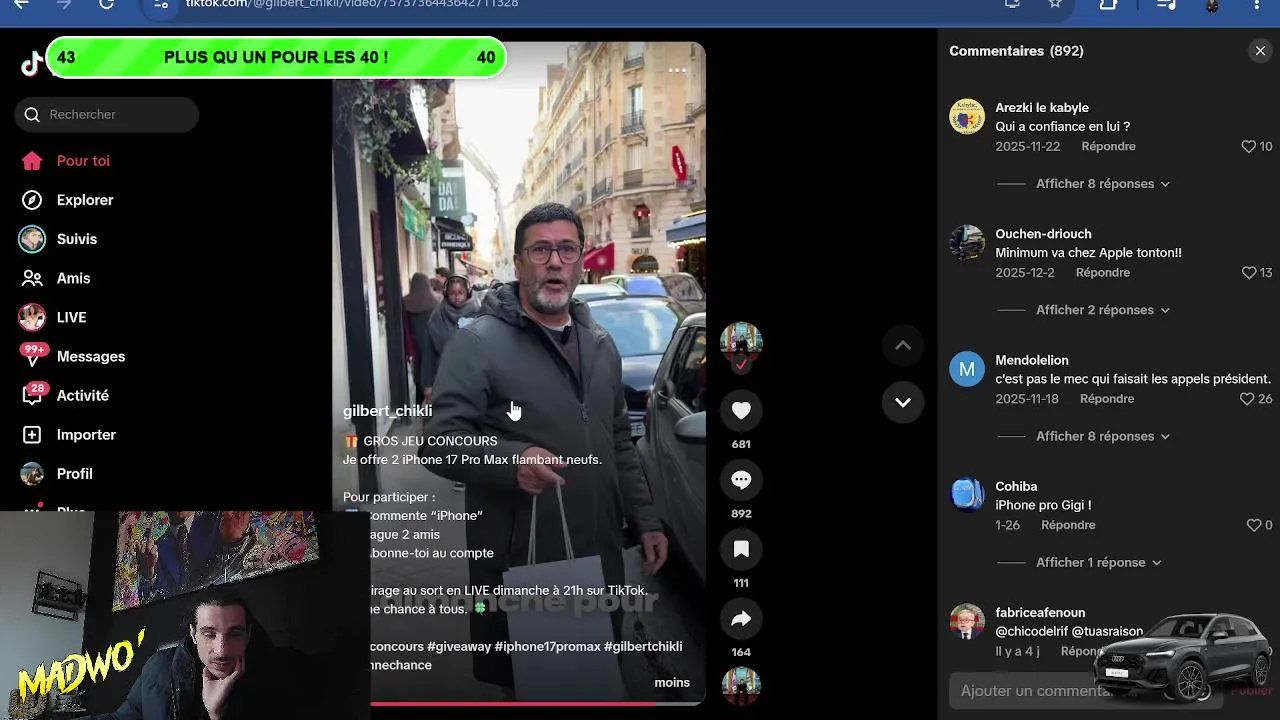This screenshot has height=720, width=1280.
Task: Open the Suivis page
Action: (x=77, y=239)
